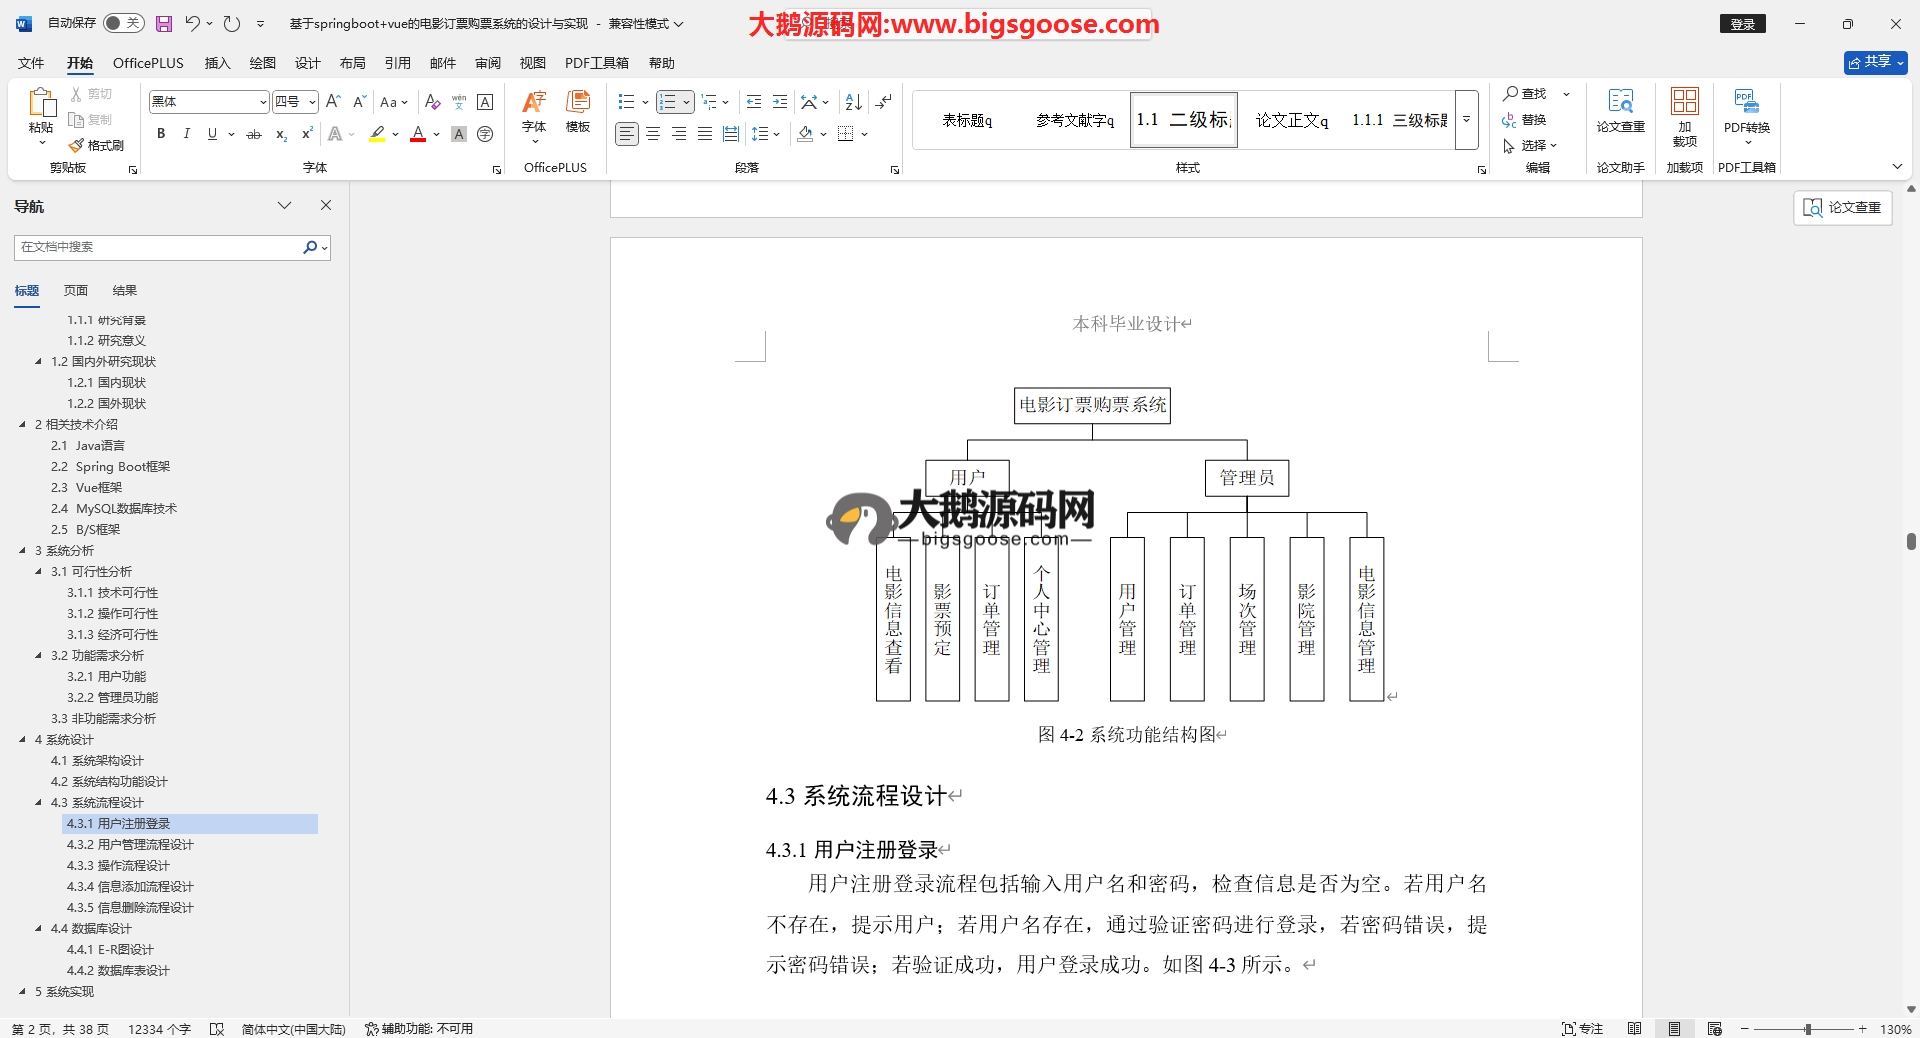1920x1038 pixels.
Task: Click the Sort icon in paragraph group
Action: 853,102
